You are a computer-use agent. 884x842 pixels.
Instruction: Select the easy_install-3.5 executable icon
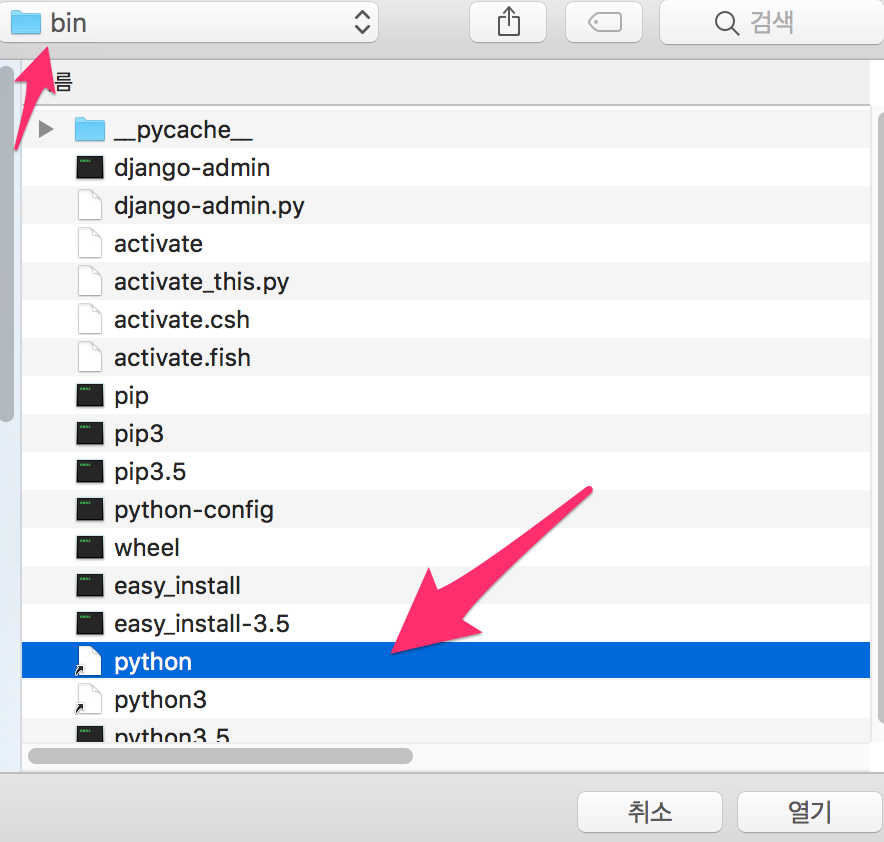click(x=90, y=623)
